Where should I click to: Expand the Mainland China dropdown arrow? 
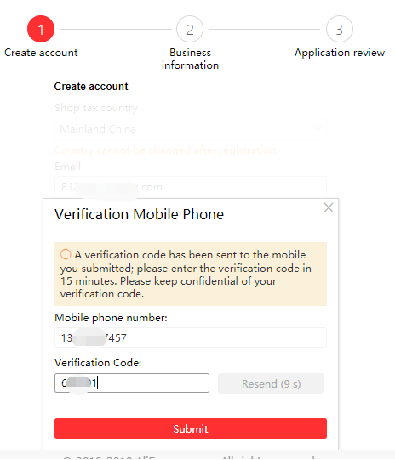[x=317, y=128]
